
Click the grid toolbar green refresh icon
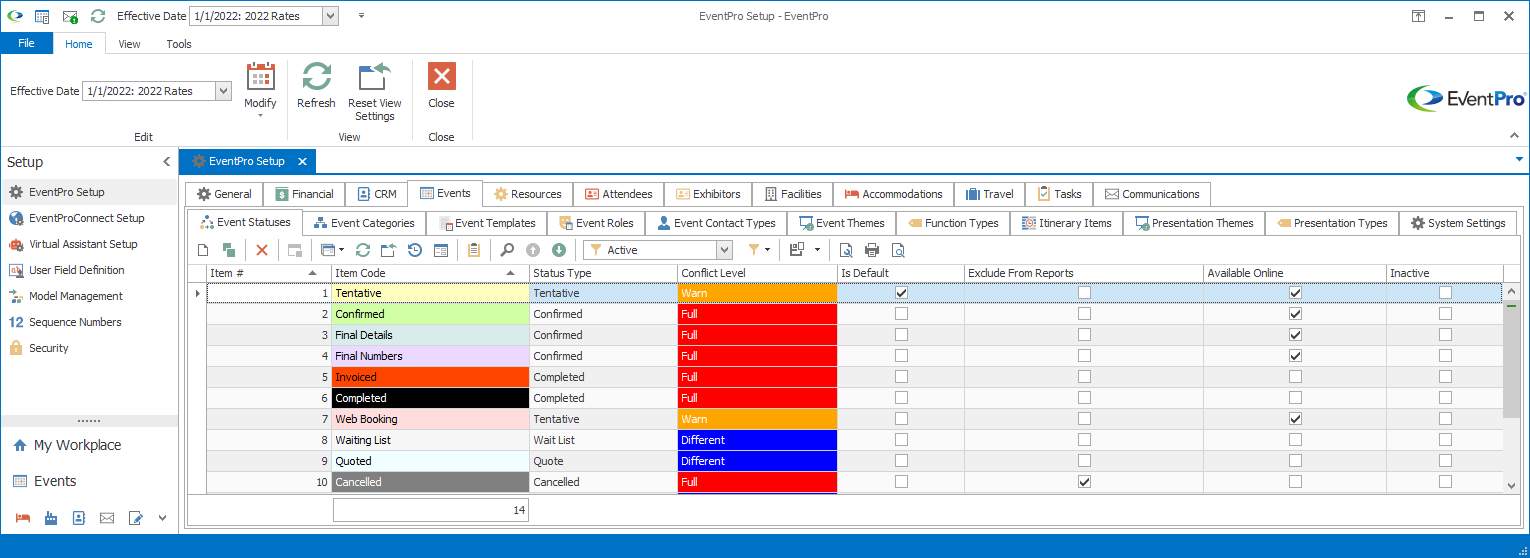click(363, 250)
